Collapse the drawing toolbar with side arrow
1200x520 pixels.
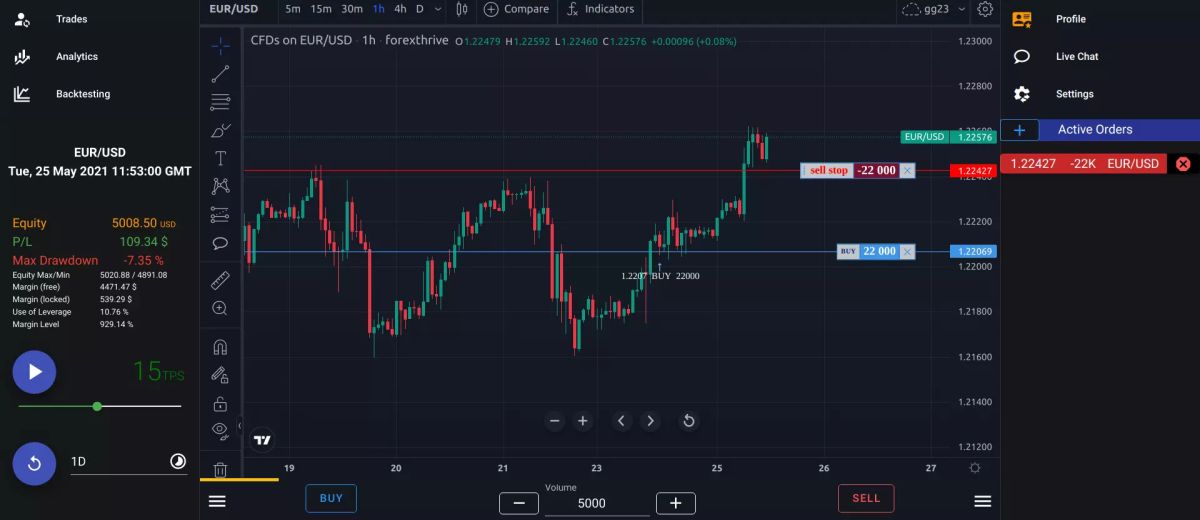[240, 427]
